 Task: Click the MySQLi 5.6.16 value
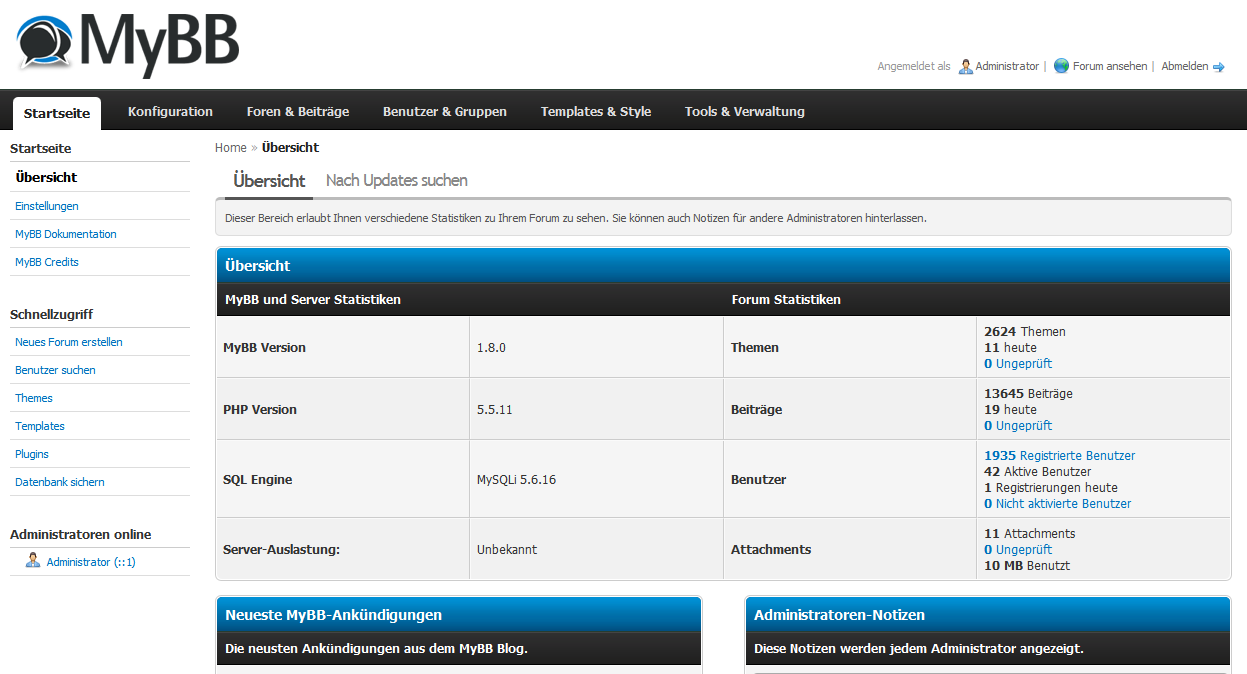click(x=516, y=480)
